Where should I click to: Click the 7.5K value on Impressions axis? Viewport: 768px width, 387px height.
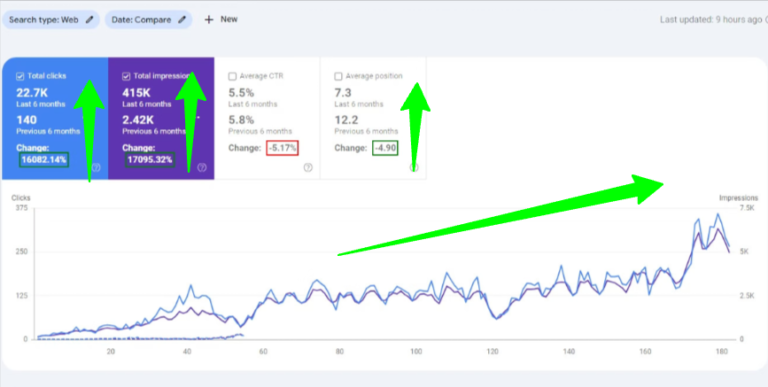[x=746, y=208]
